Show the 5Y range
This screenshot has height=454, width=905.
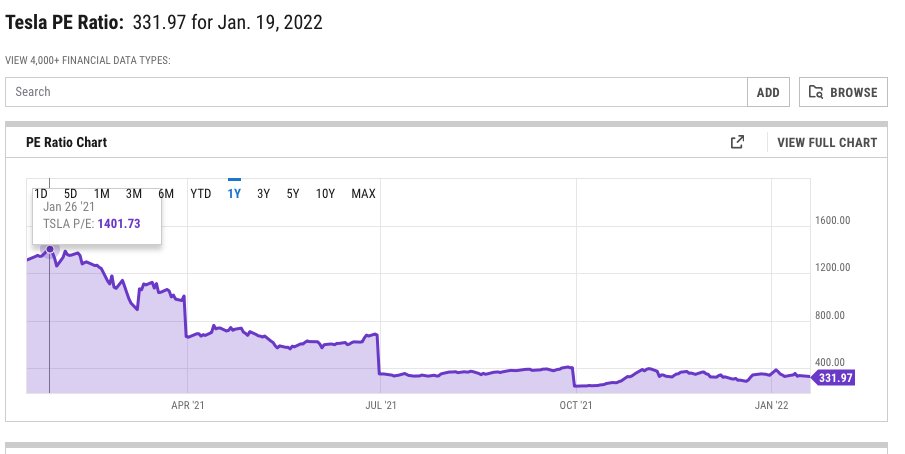tap(293, 193)
